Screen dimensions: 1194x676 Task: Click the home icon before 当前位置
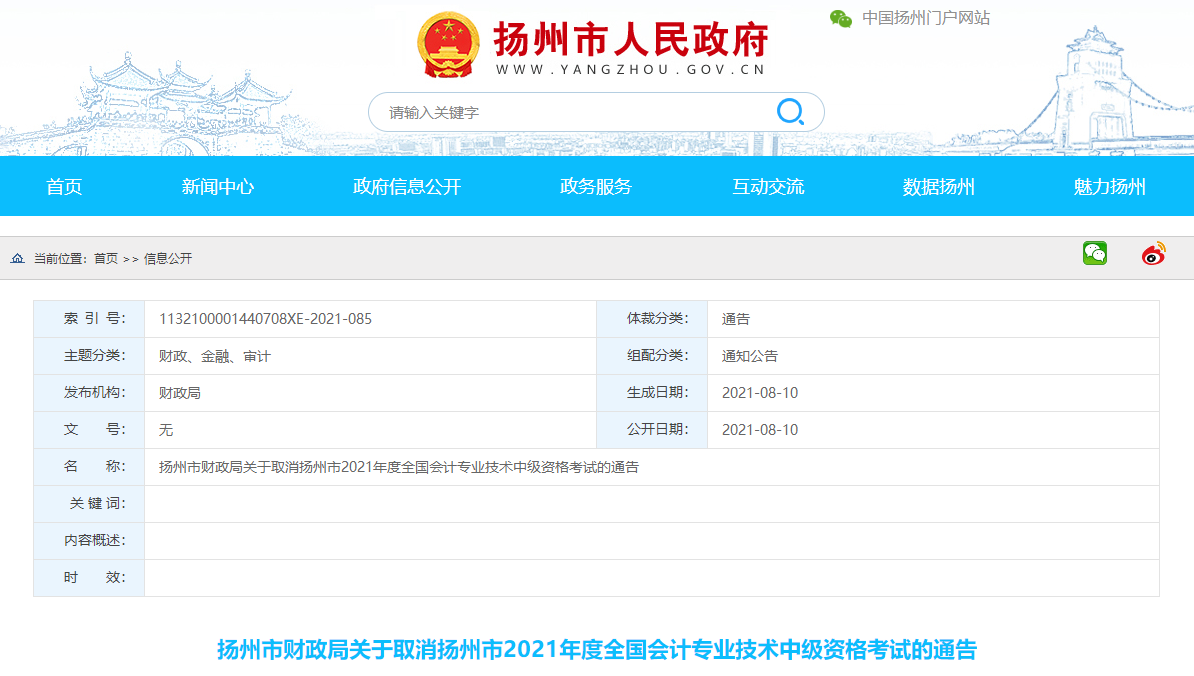pos(17,258)
